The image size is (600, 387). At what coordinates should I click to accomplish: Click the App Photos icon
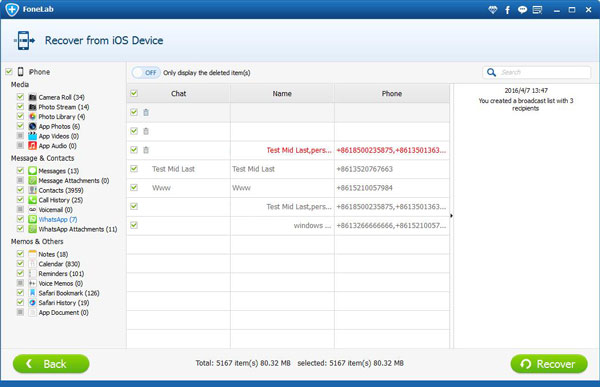(x=33, y=126)
